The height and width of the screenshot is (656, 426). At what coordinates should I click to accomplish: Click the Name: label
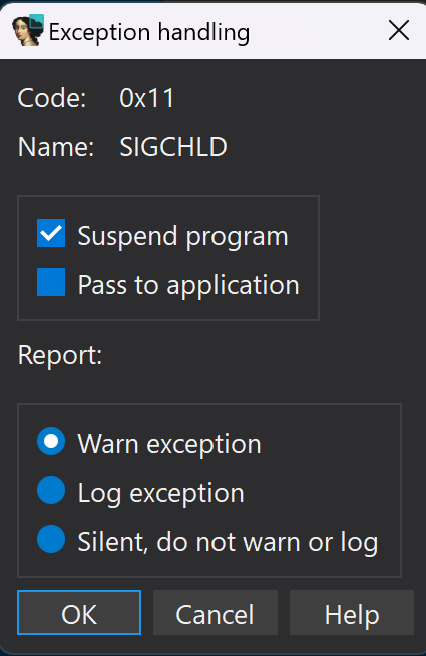pyautogui.click(x=56, y=147)
